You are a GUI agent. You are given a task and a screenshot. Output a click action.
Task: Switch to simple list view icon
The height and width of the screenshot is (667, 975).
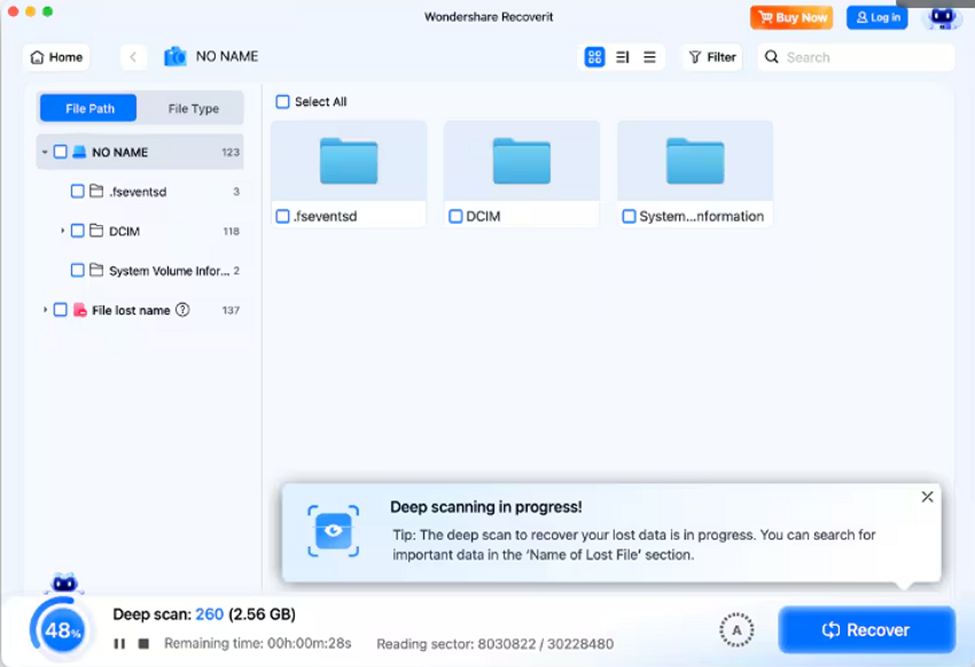650,57
